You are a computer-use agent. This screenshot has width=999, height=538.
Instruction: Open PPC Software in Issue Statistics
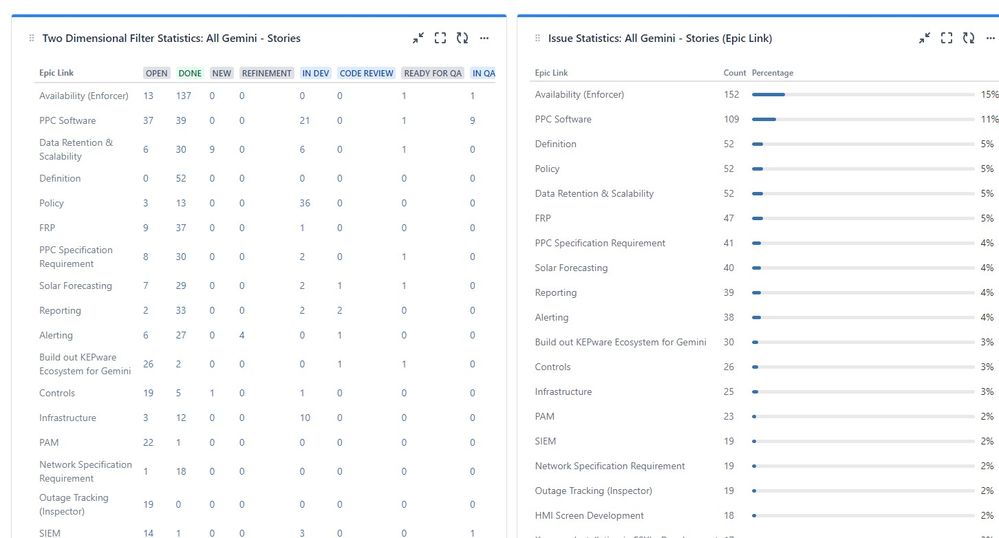563,119
